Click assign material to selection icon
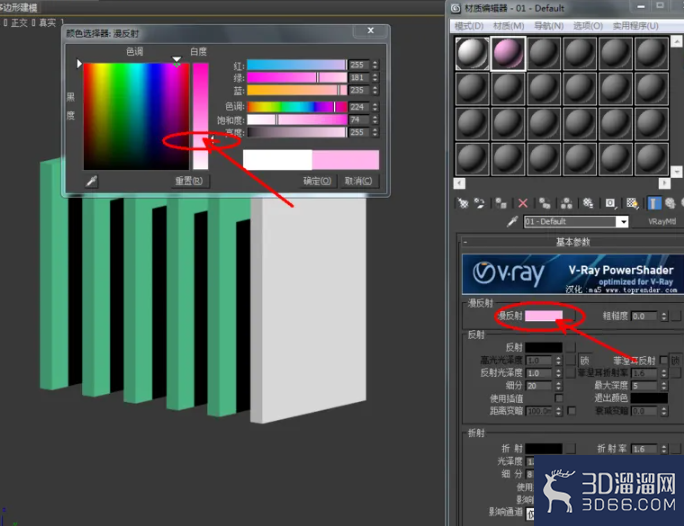Screen dimensions: 684x526 coord(501,203)
